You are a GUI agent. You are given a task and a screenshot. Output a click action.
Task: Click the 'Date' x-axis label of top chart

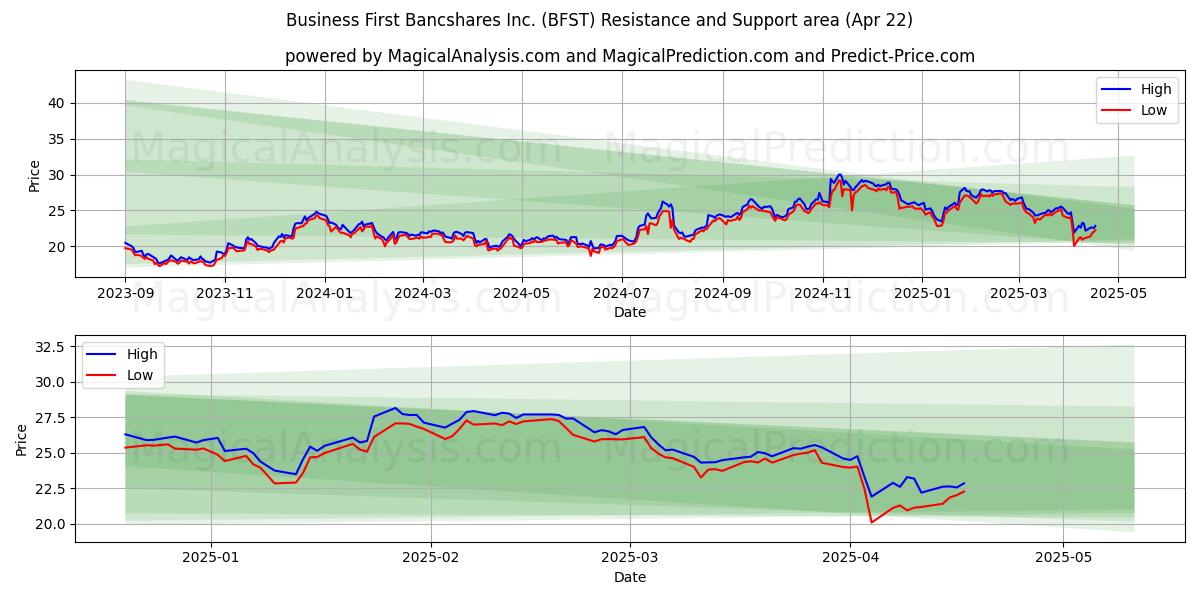[x=630, y=313]
